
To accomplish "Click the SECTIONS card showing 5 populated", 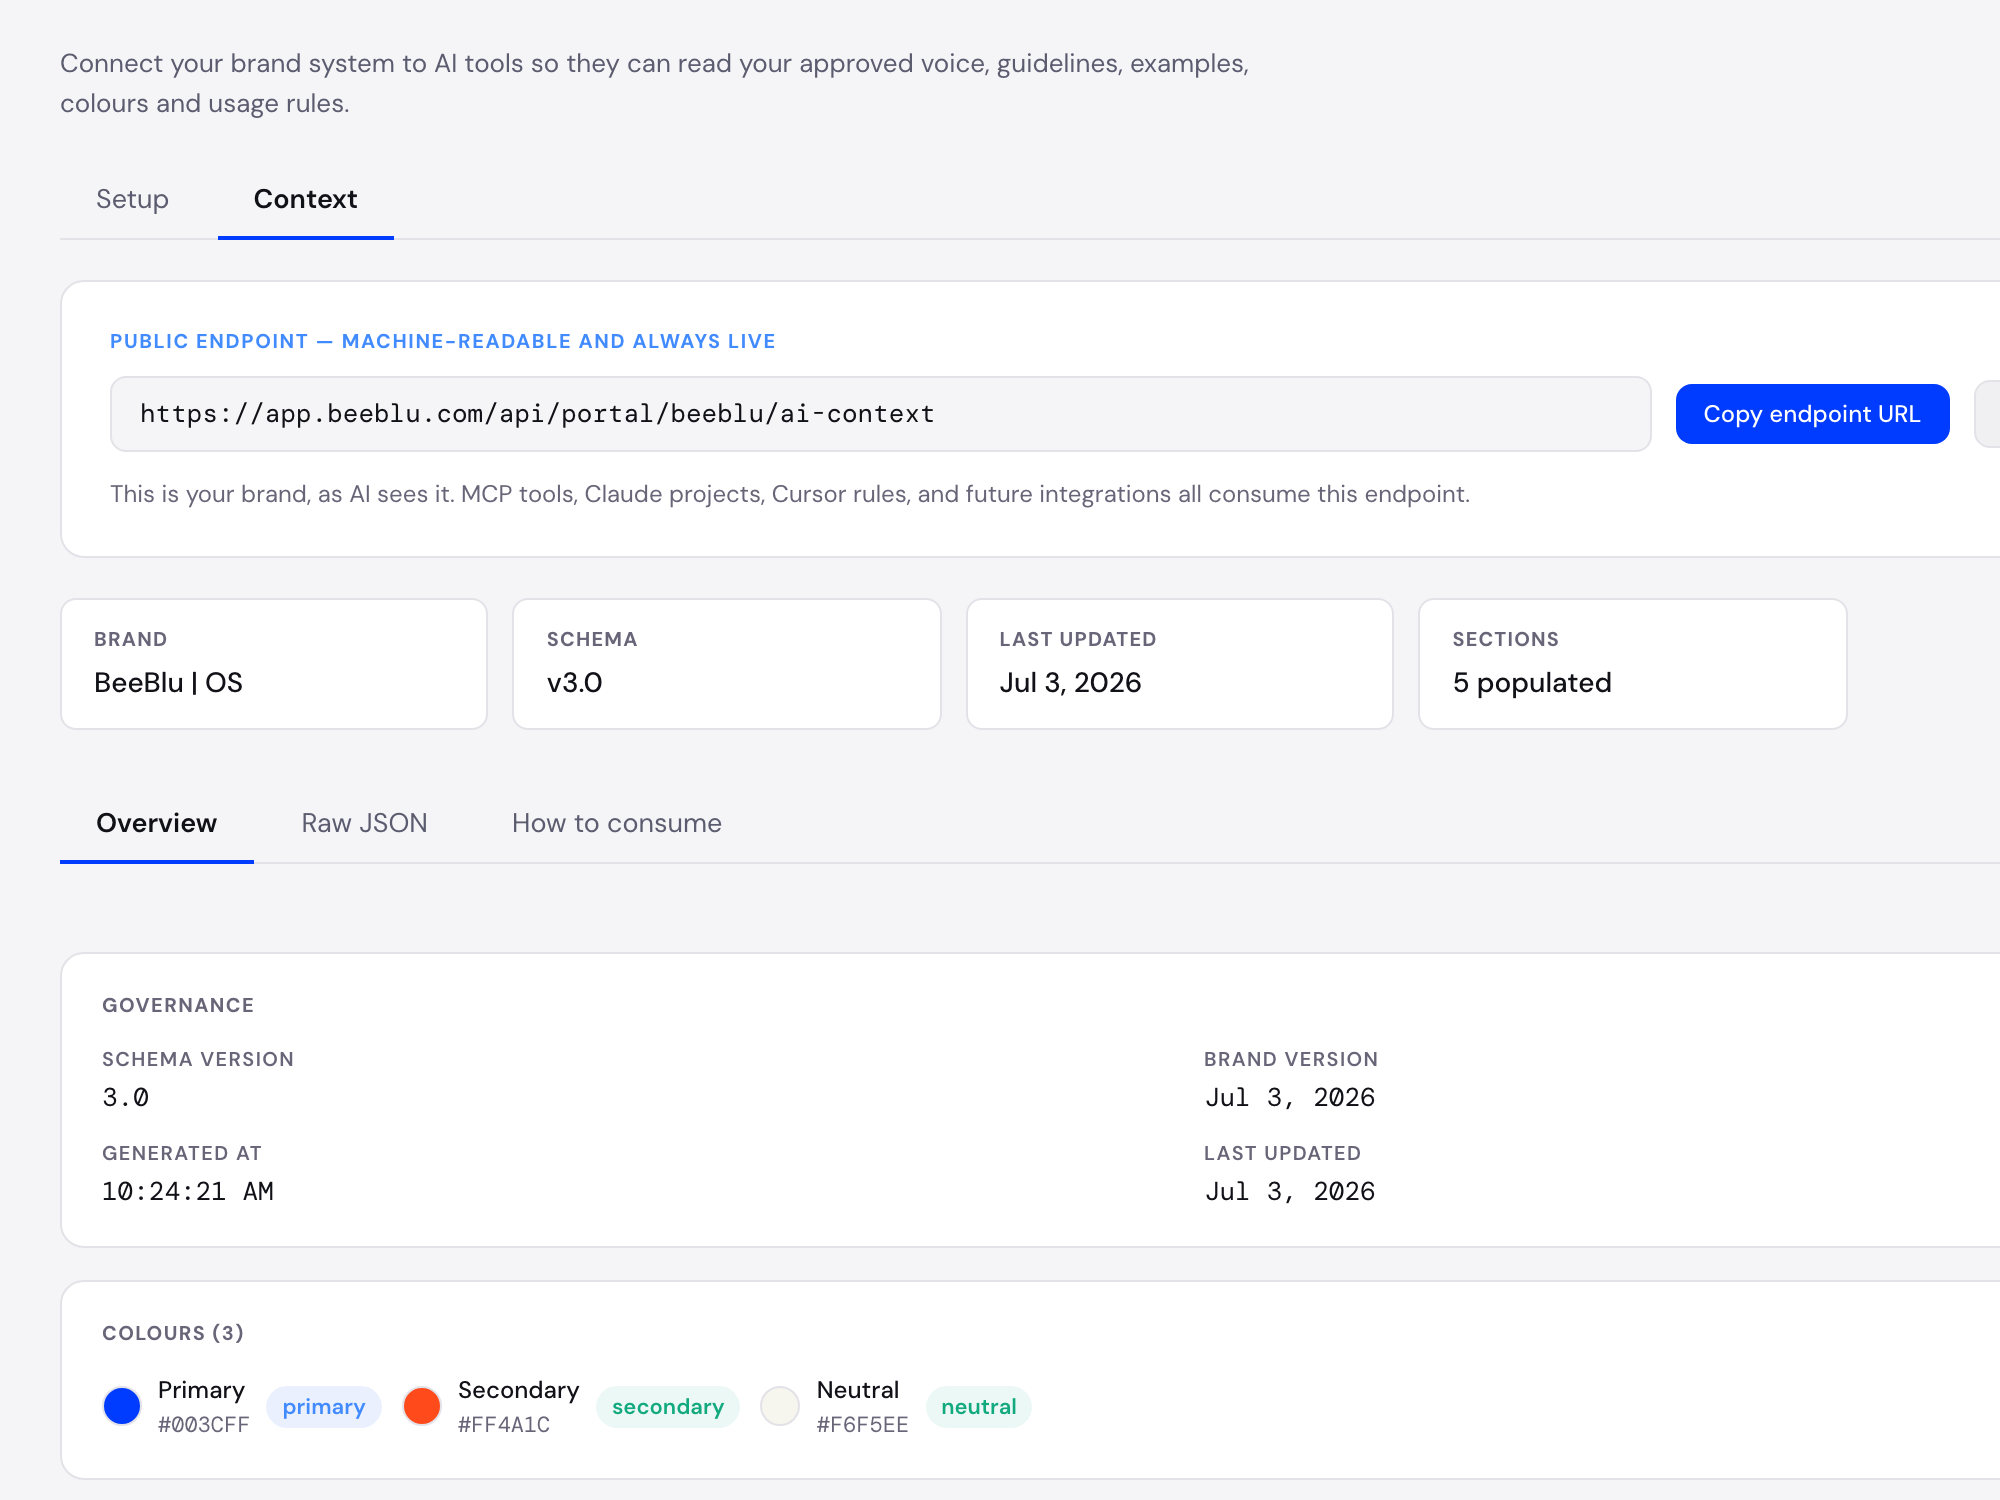I will point(1633,664).
